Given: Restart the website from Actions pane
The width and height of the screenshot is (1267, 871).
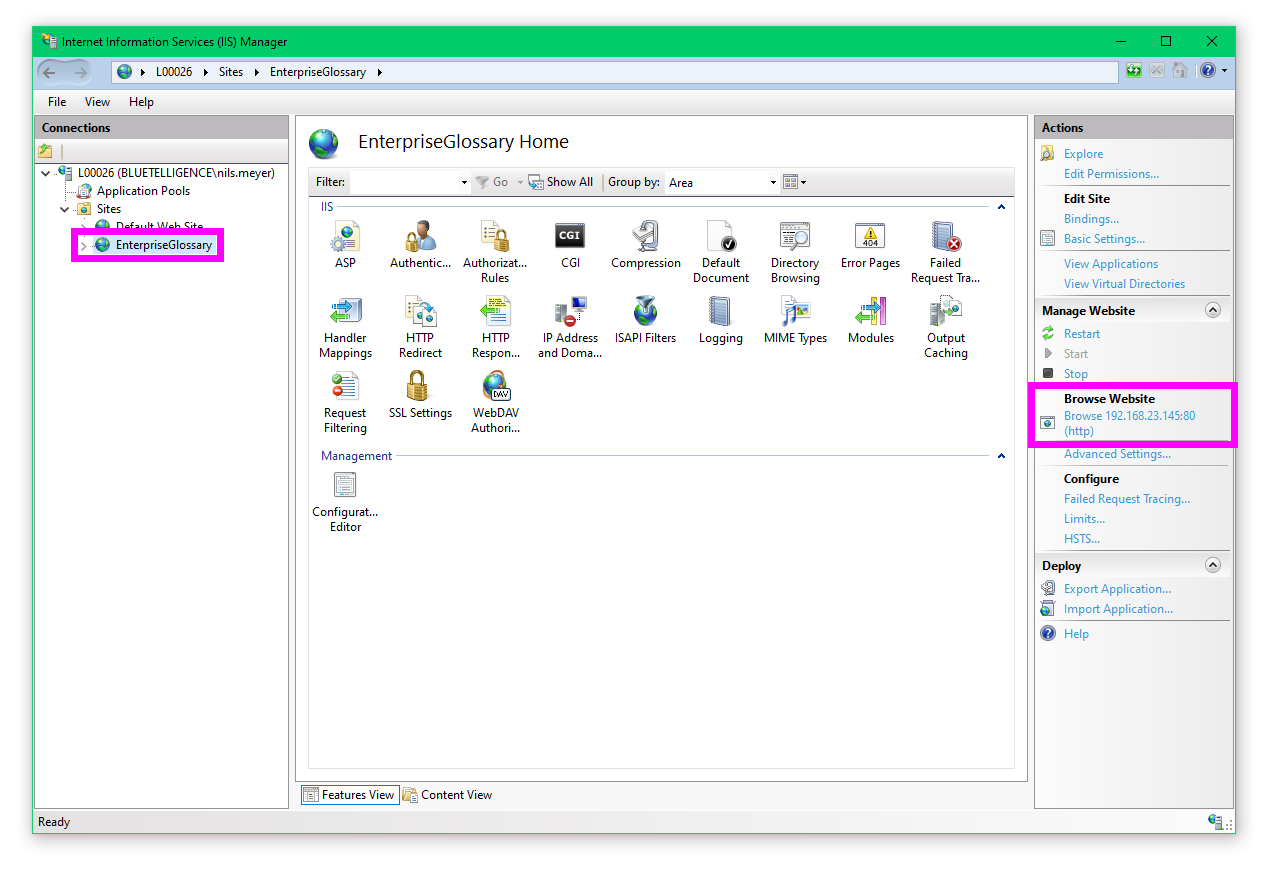Looking at the screenshot, I should coord(1081,334).
